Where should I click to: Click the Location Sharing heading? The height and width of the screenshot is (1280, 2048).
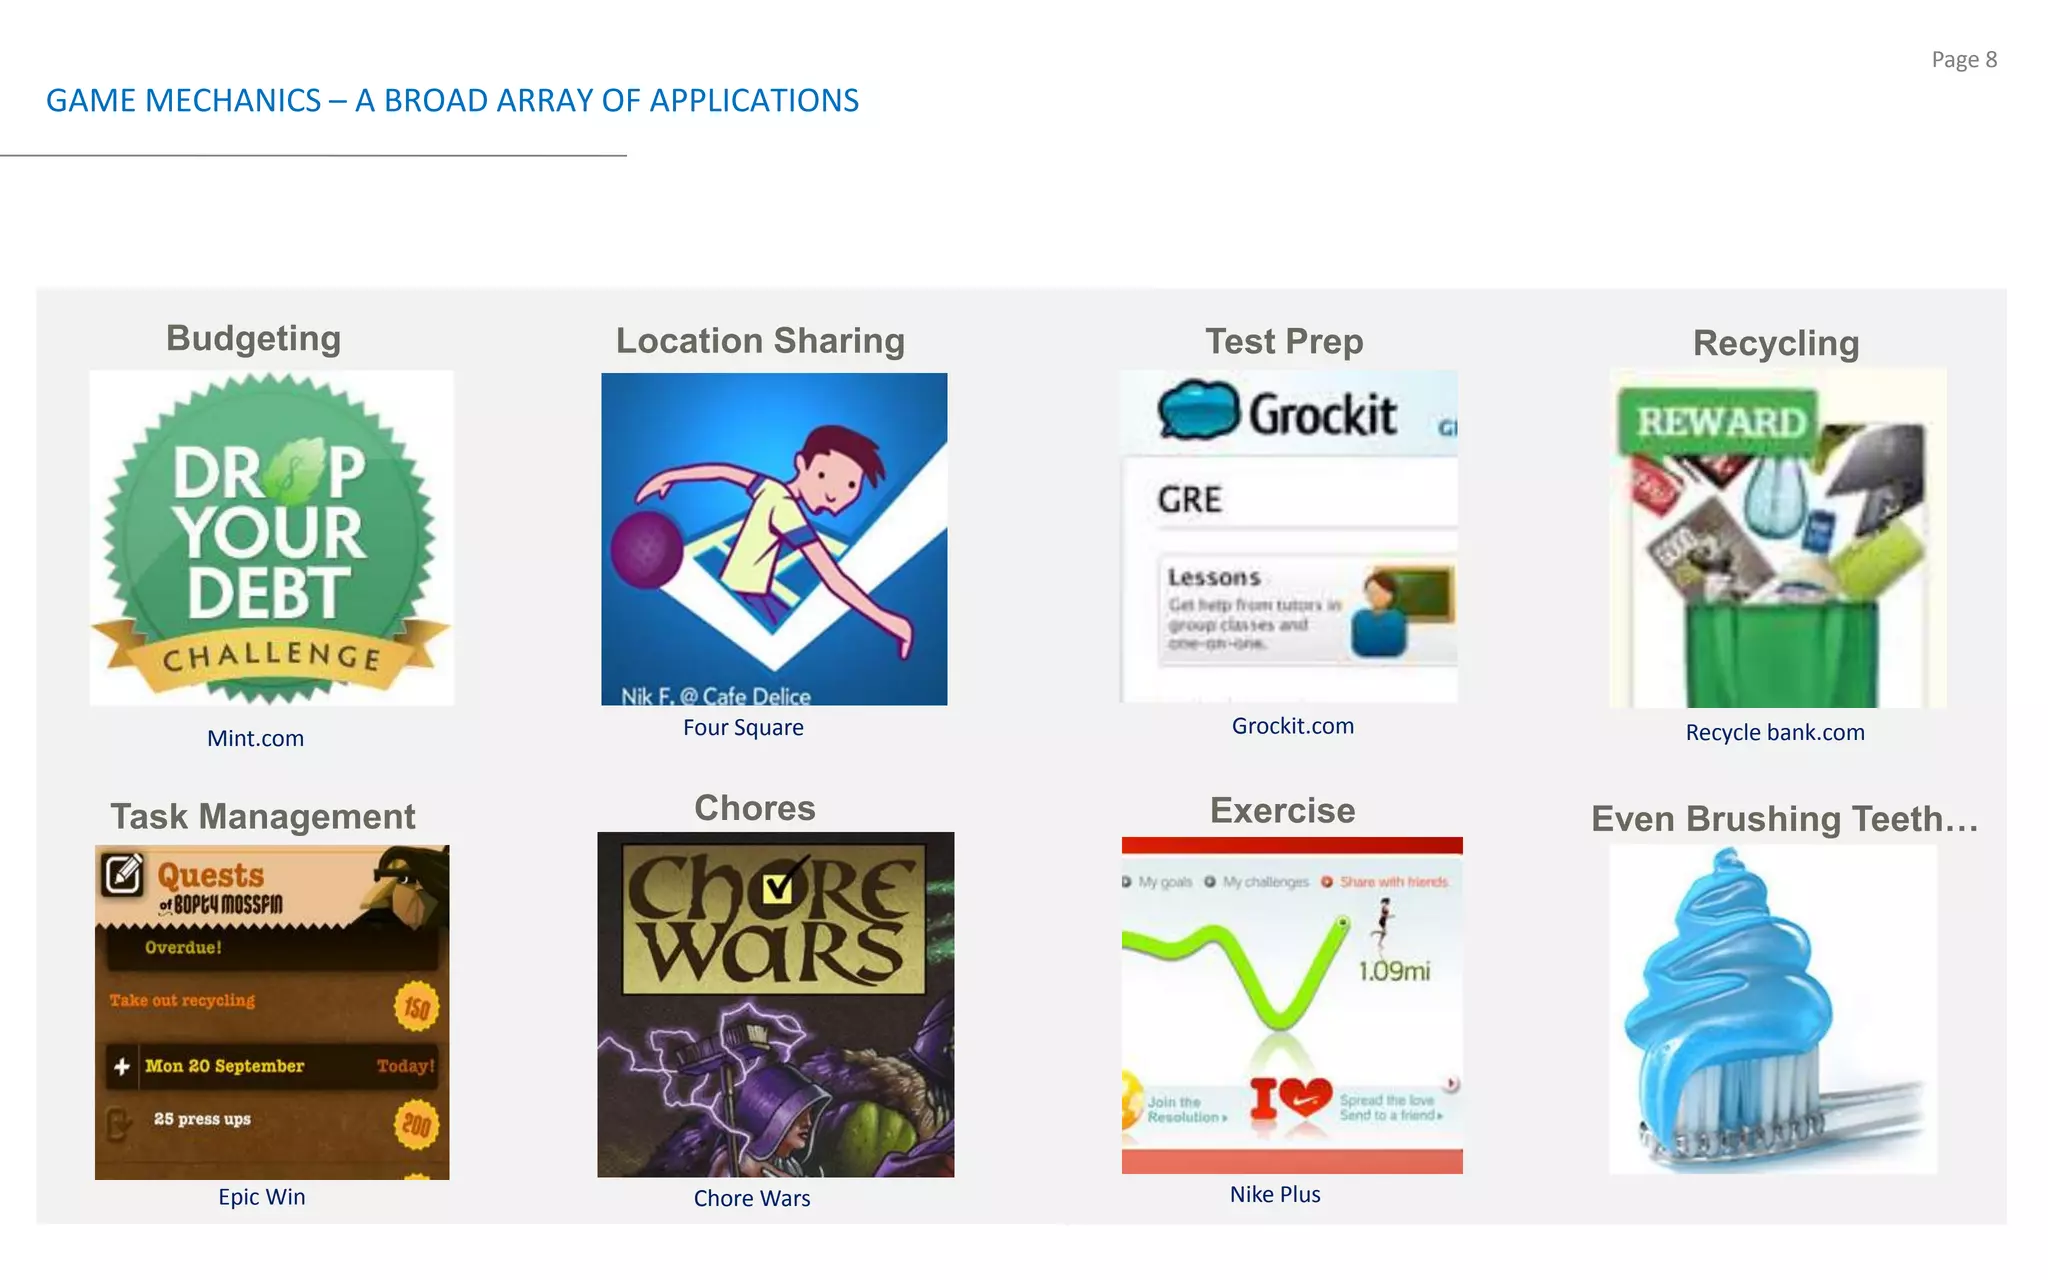pos(760,340)
